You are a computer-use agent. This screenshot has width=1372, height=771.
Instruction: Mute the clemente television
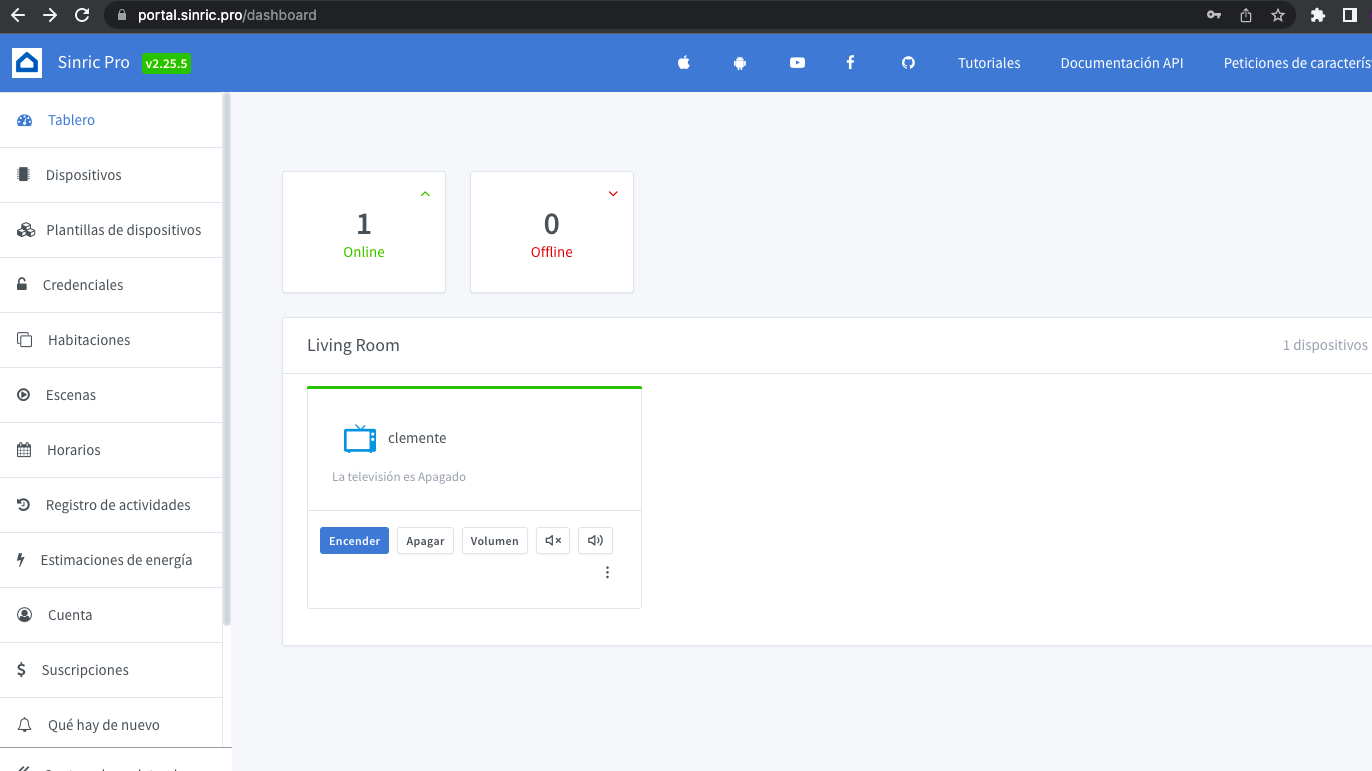[x=553, y=541]
